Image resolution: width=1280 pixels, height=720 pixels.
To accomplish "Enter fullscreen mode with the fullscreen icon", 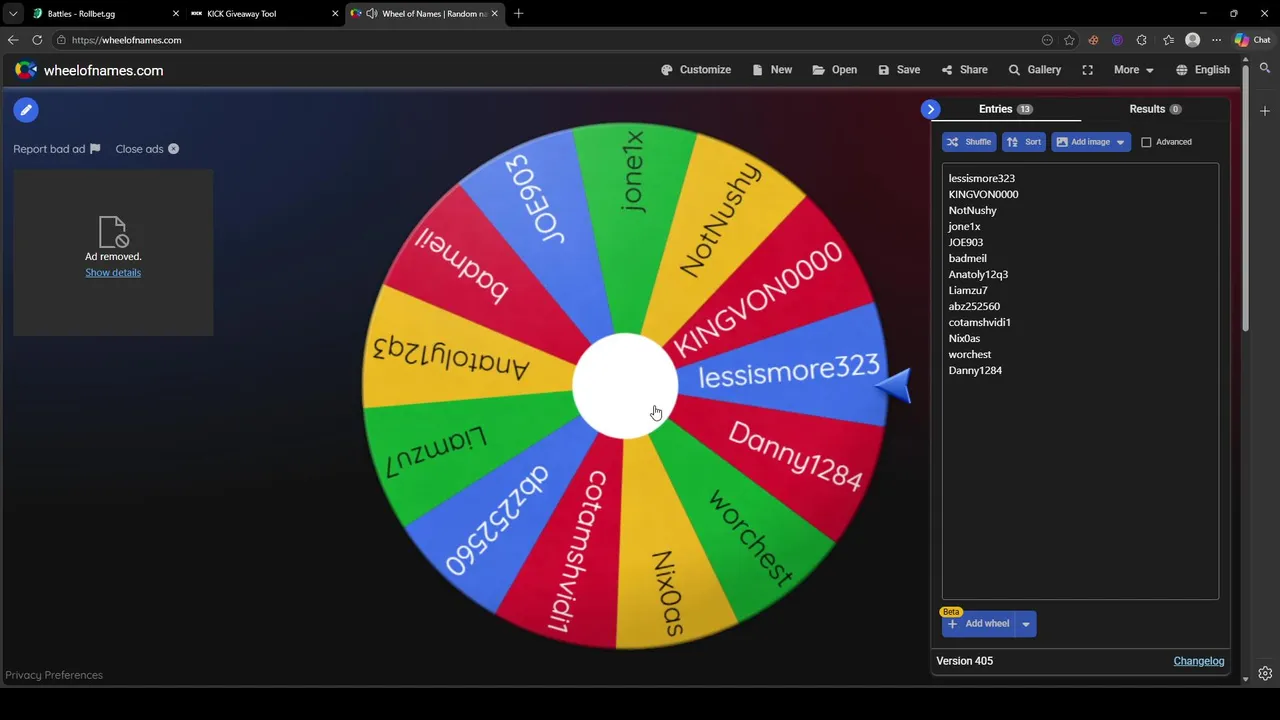I will click(x=1088, y=70).
